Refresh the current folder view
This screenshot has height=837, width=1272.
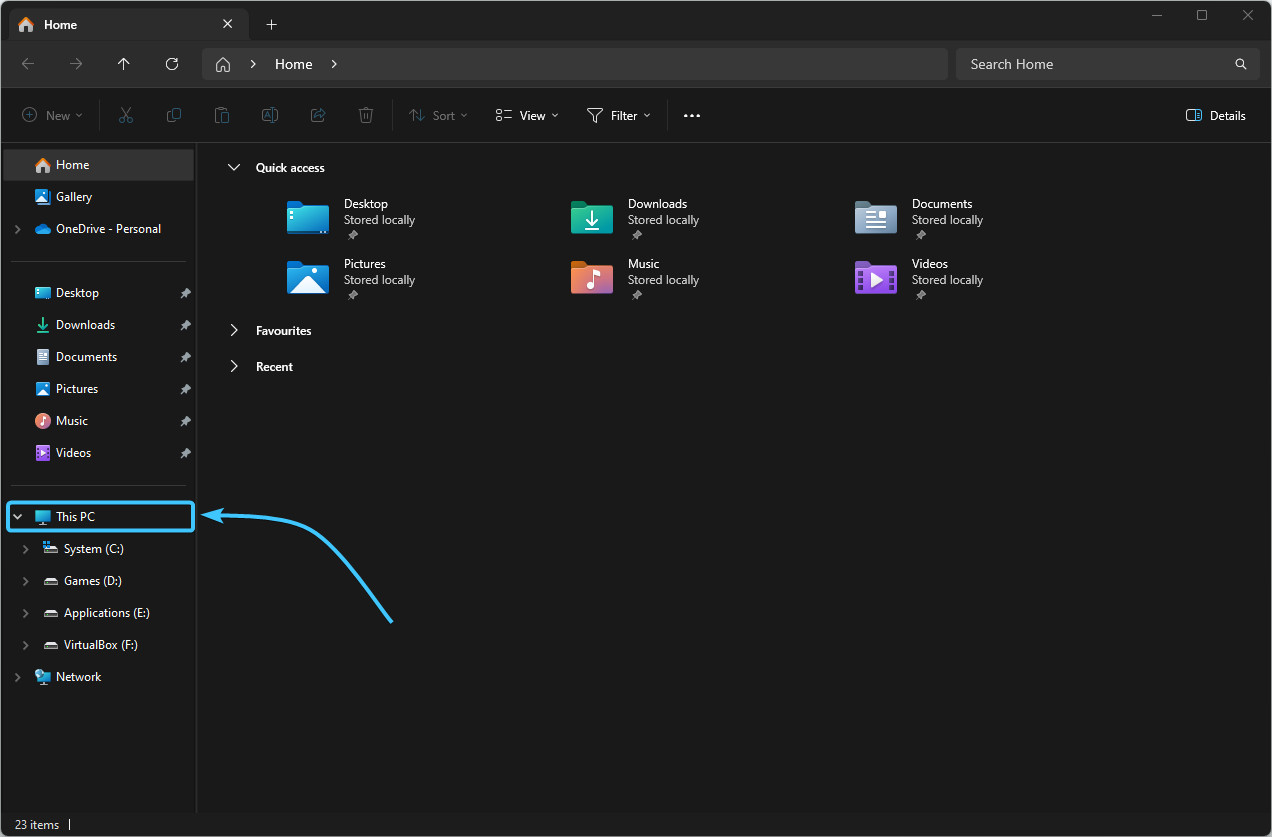[x=172, y=64]
